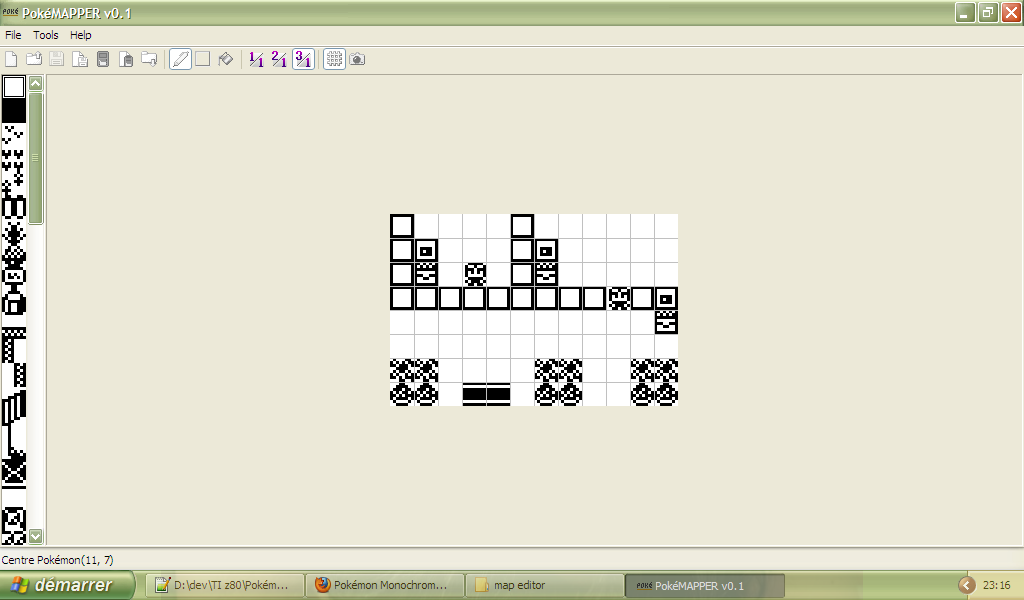The width and height of the screenshot is (1024, 600).
Task: Close the PokéMAPPER window
Action: 1012,12
